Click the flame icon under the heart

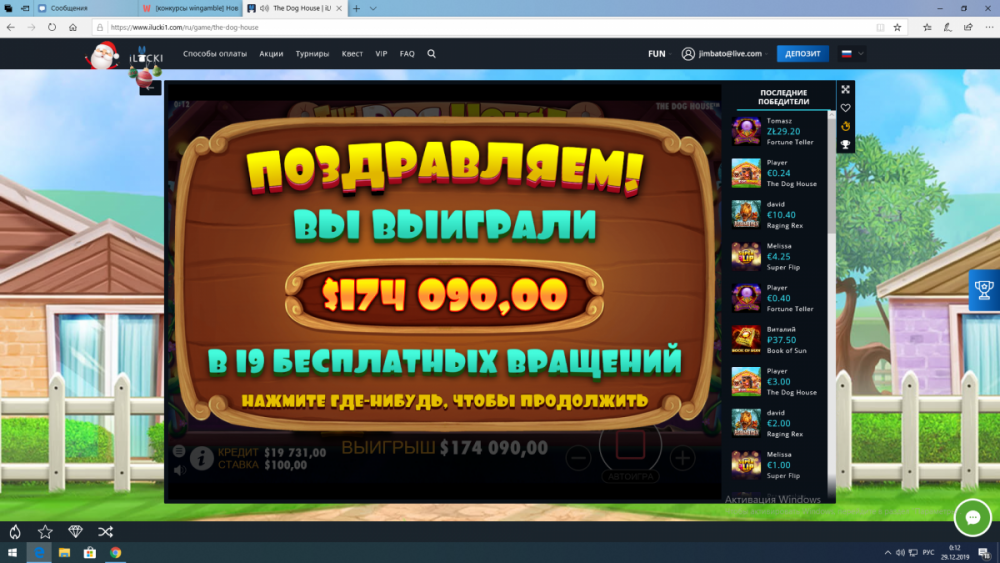click(x=845, y=126)
